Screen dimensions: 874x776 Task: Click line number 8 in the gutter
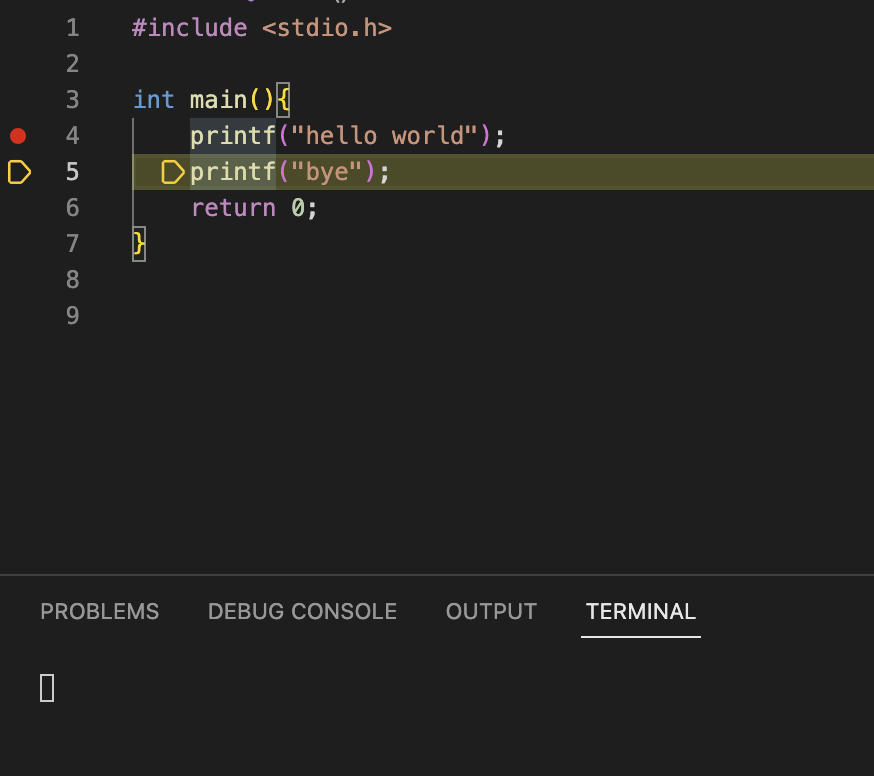pos(72,280)
